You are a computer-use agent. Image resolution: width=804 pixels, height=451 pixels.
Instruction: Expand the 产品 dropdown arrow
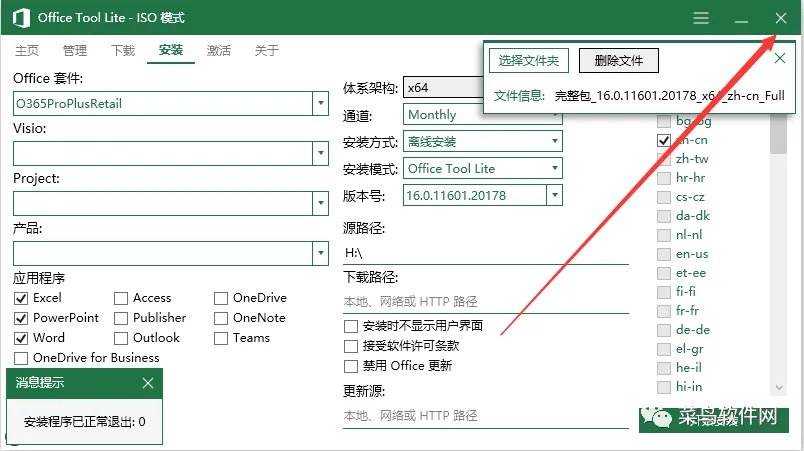coord(320,253)
